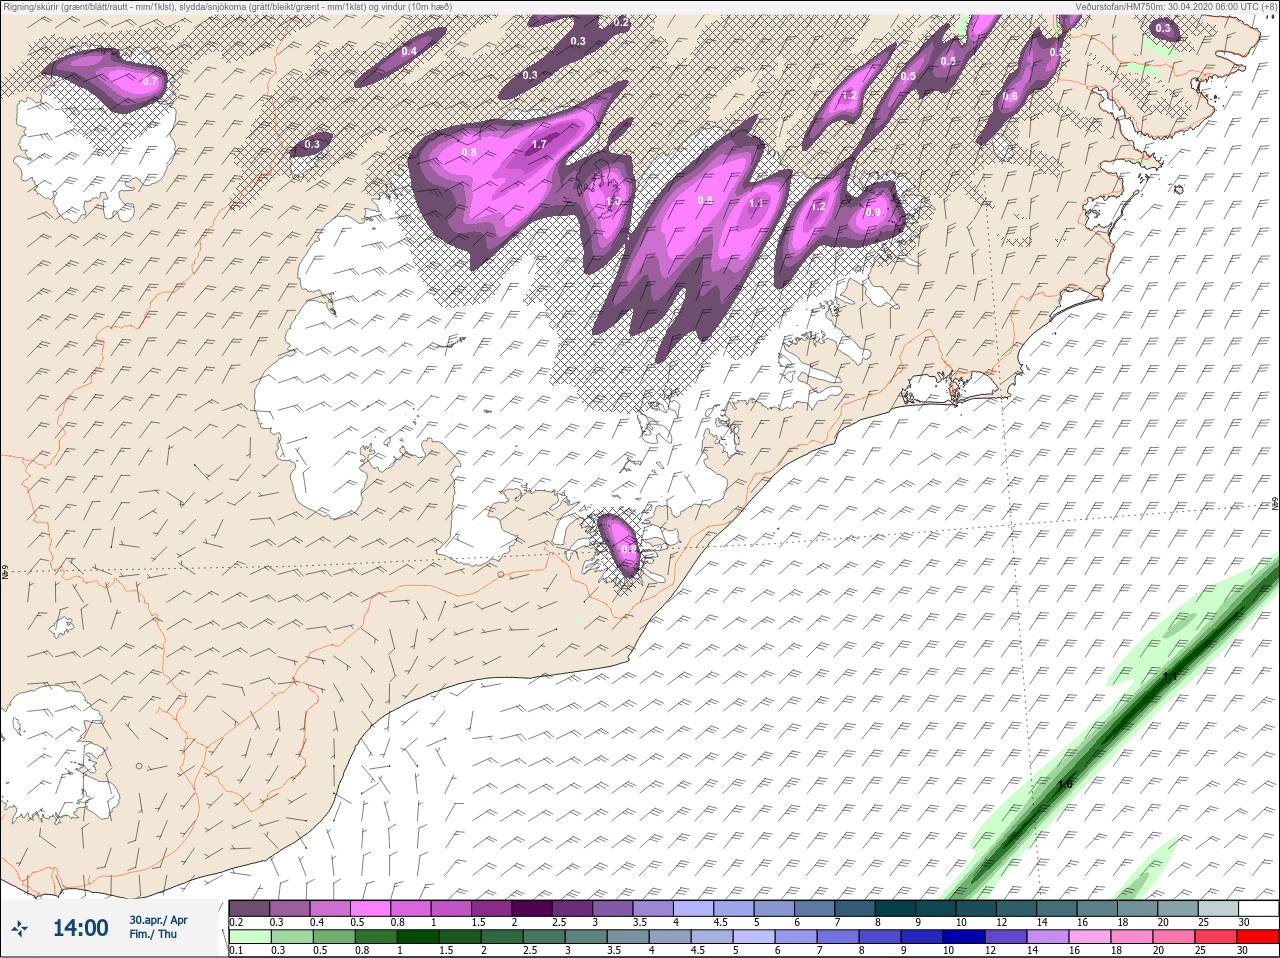Click the dull purple 0.2 swatch starting the upper legend
This screenshot has width=1280, height=958.
(250, 908)
